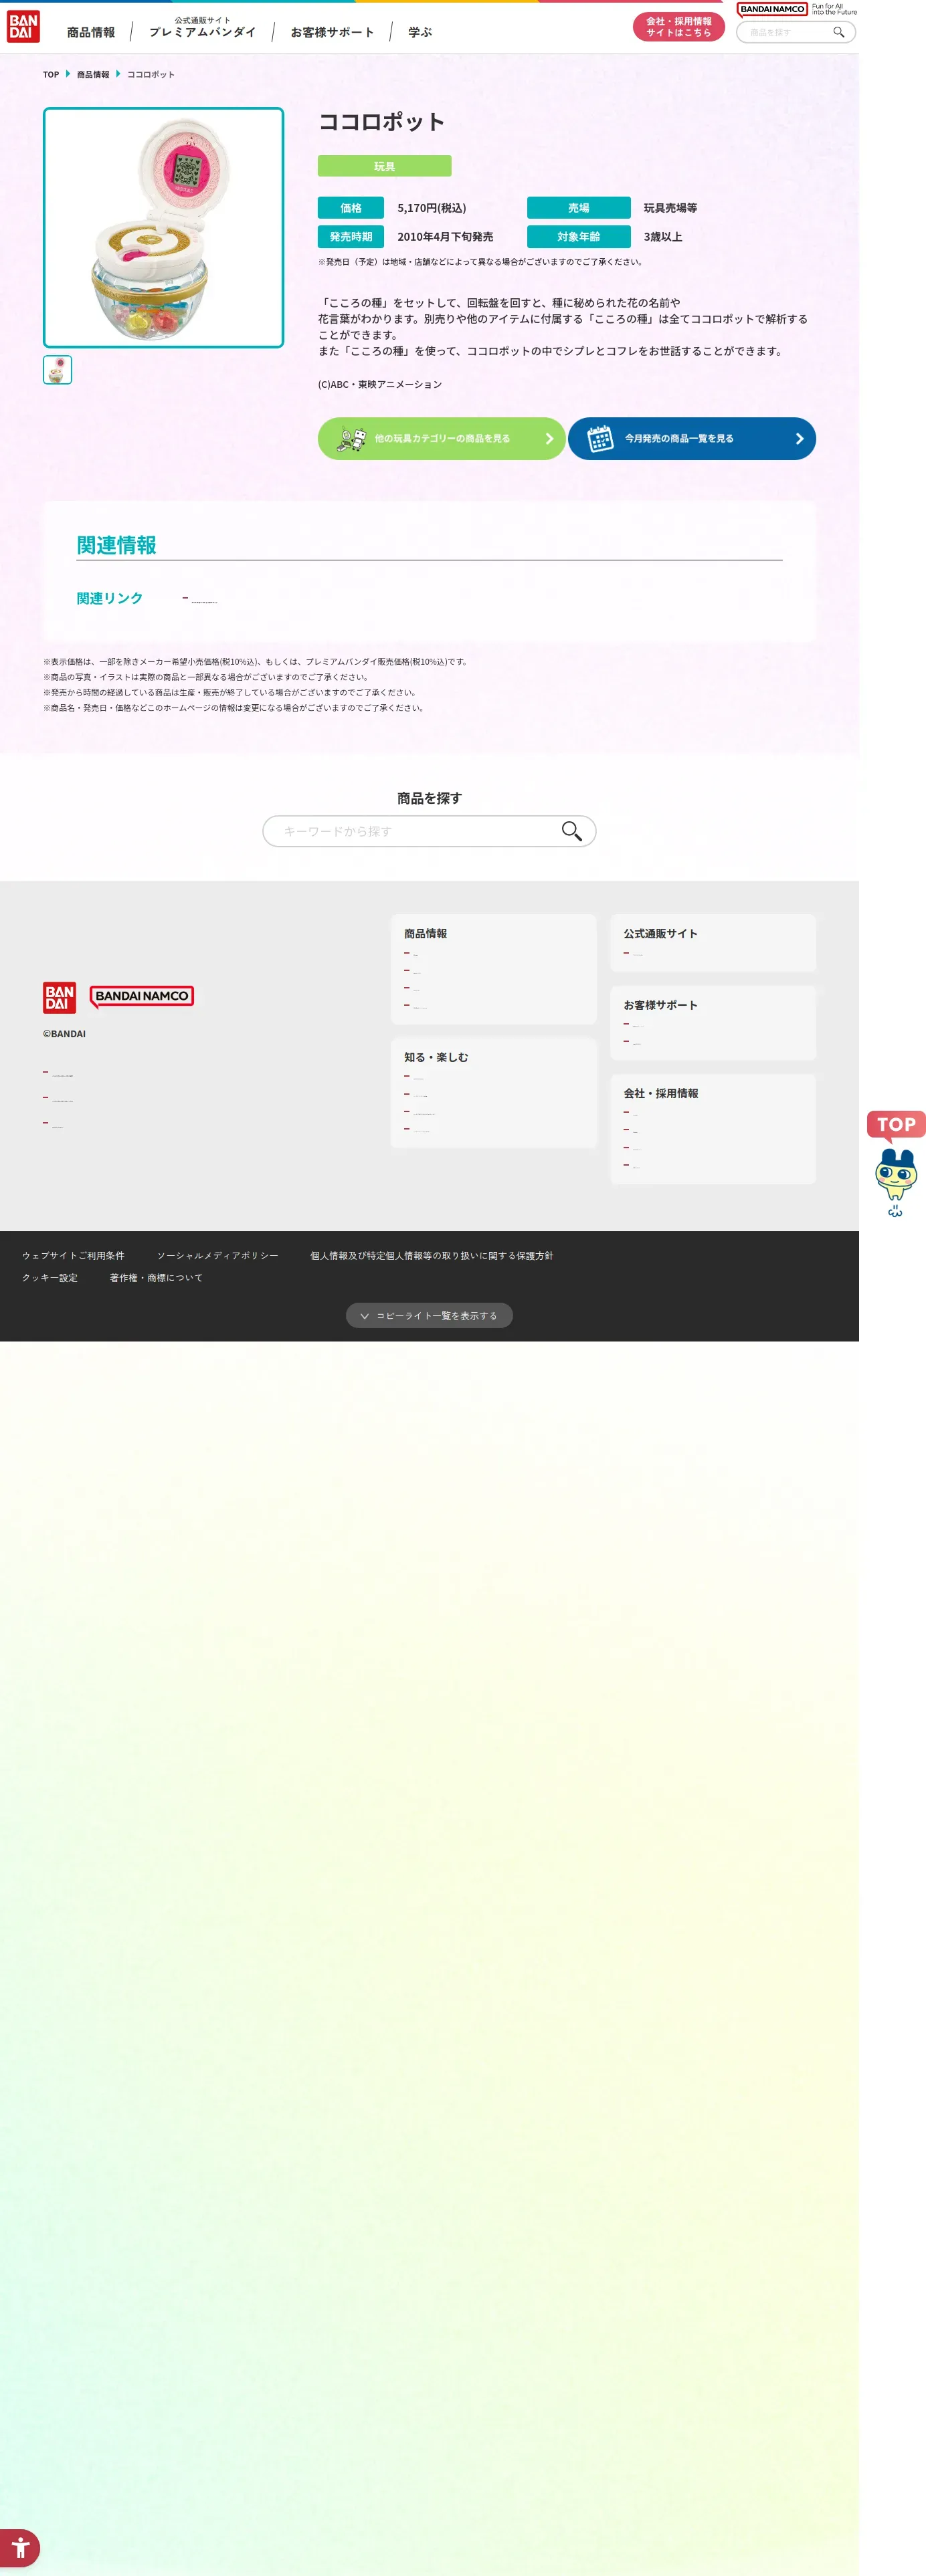The height and width of the screenshot is (2576, 926).
Task: Click the (C)ABC・東映アニメーション copyright text
Action: point(380,384)
